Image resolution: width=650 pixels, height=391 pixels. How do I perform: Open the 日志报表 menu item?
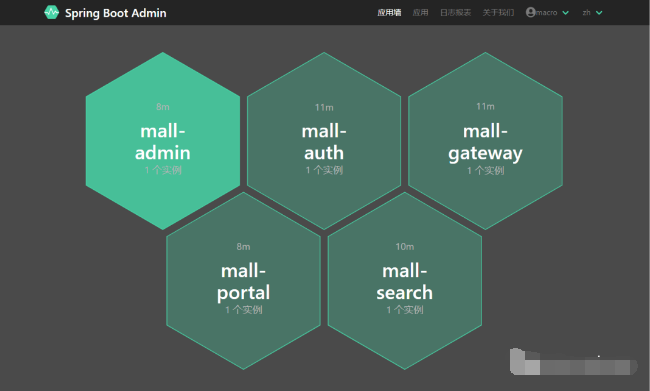(x=455, y=12)
